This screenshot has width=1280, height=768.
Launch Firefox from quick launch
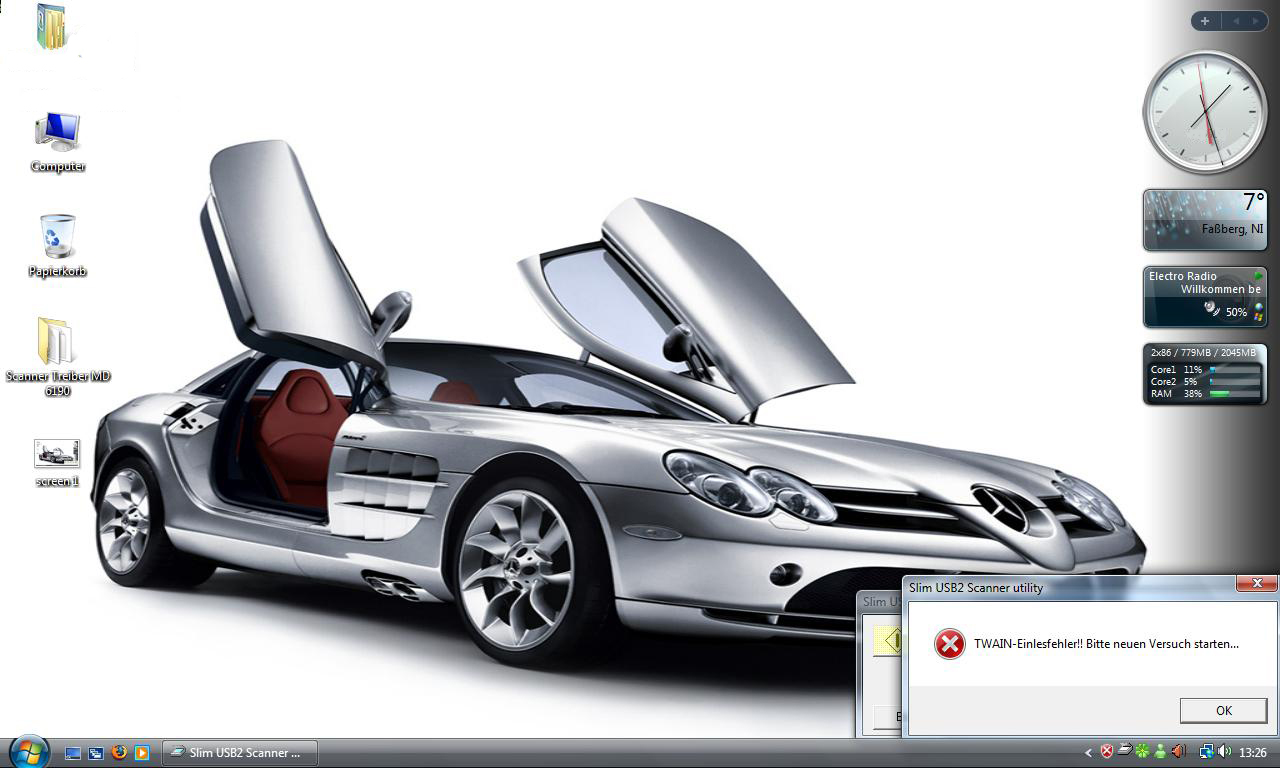(x=119, y=752)
